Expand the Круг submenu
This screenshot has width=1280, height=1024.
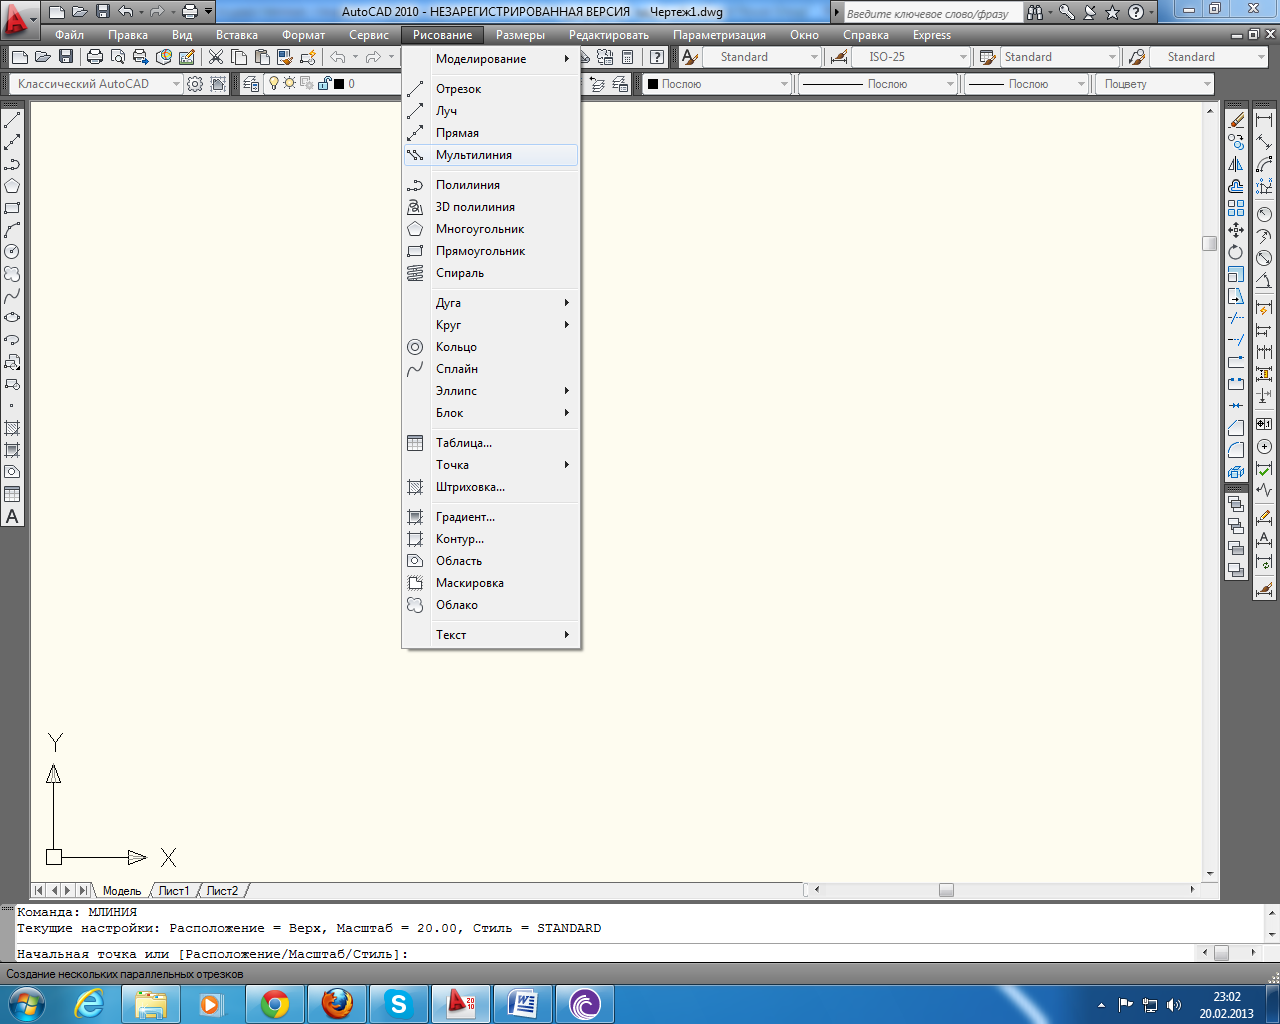pos(491,325)
